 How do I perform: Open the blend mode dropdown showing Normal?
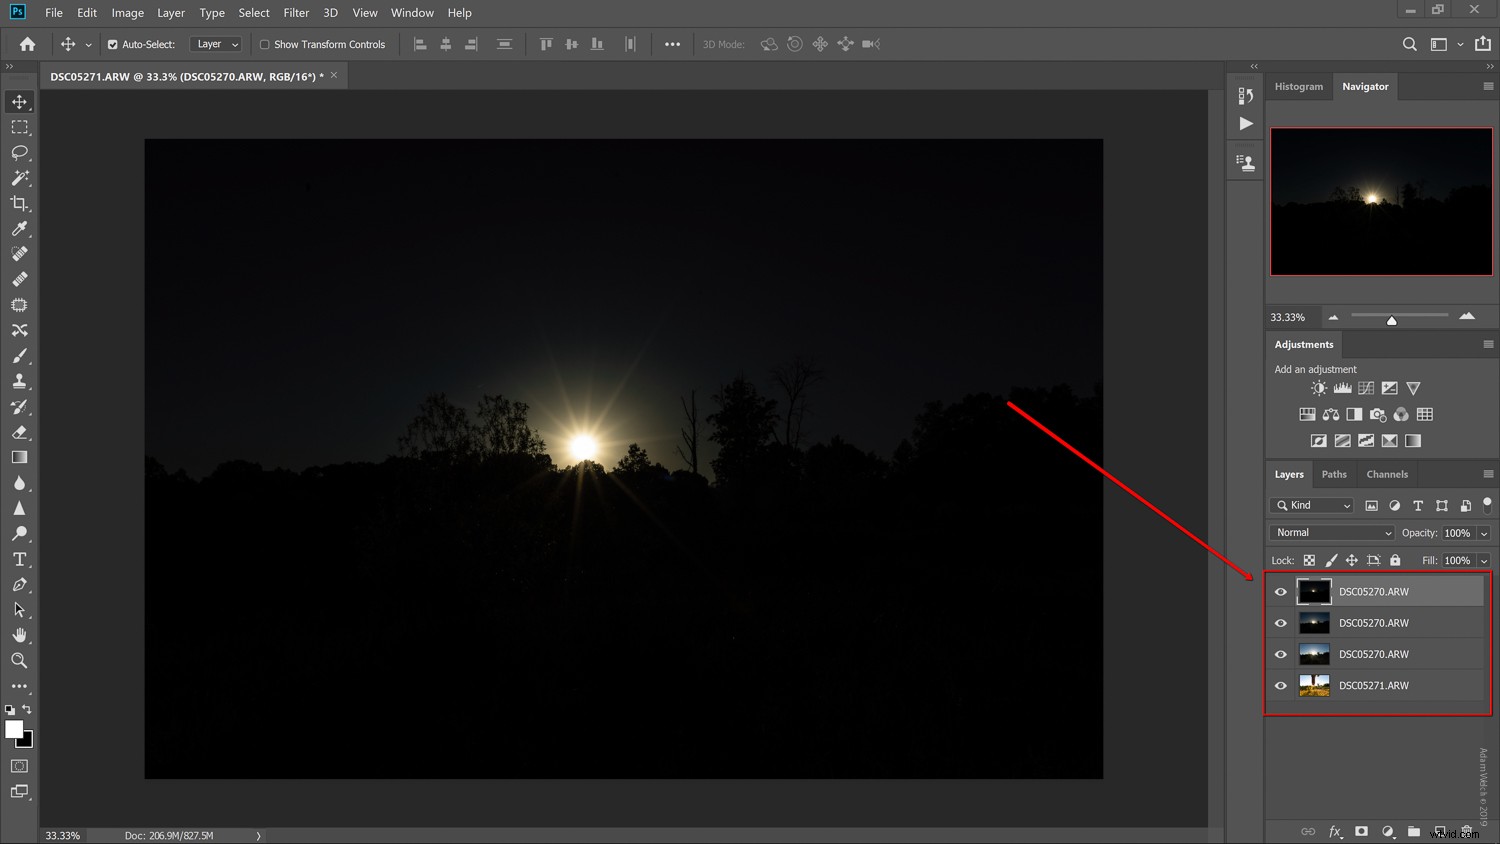[1331, 532]
